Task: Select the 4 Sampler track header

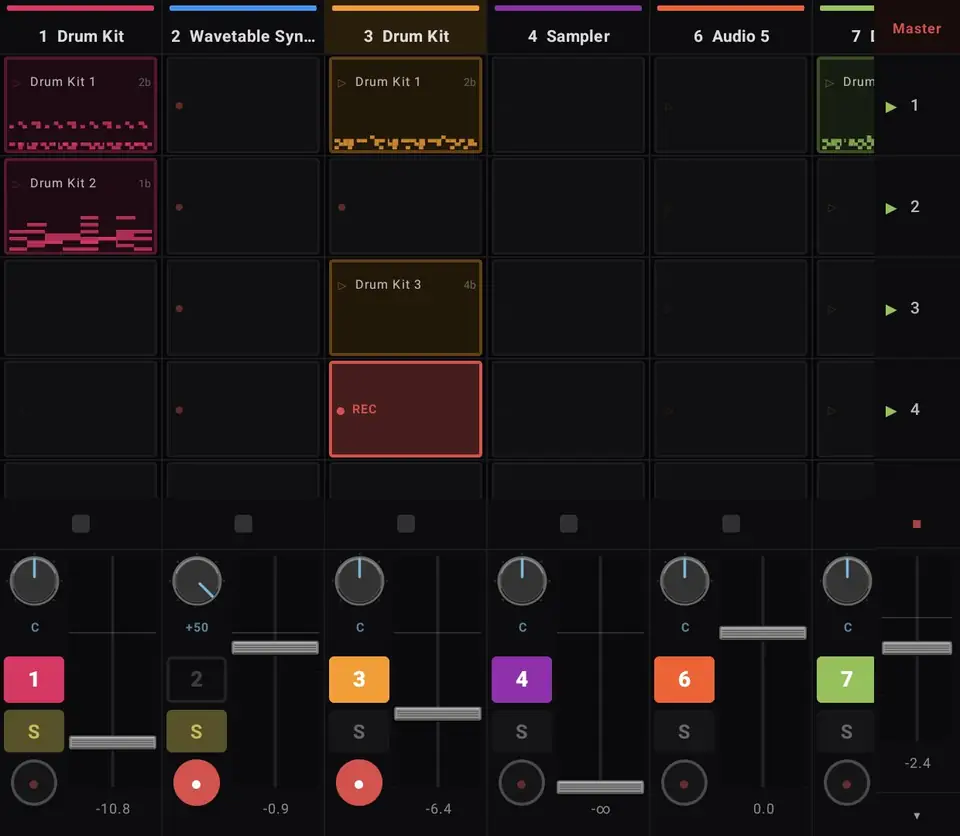Action: 568,36
